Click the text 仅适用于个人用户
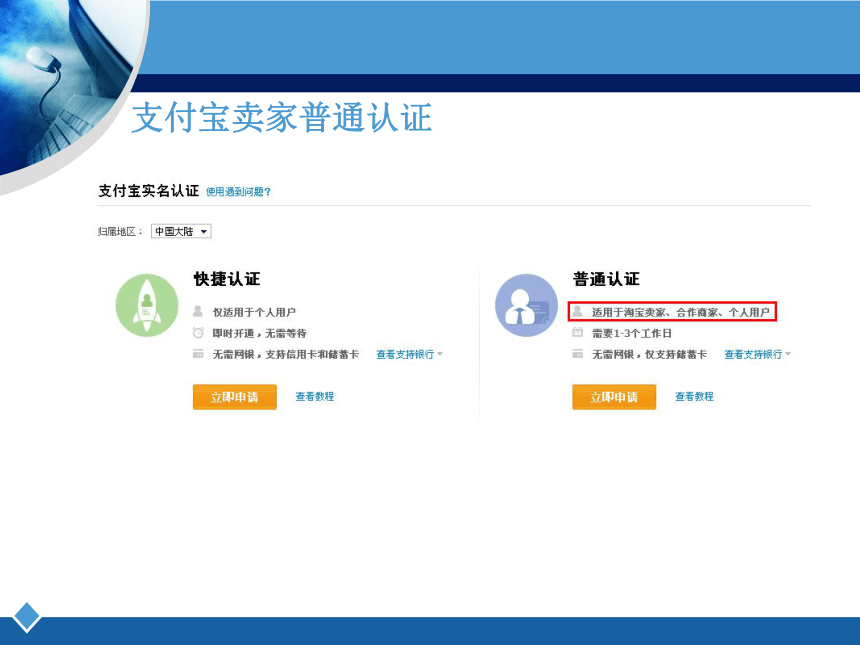This screenshot has width=860, height=645. (x=254, y=312)
